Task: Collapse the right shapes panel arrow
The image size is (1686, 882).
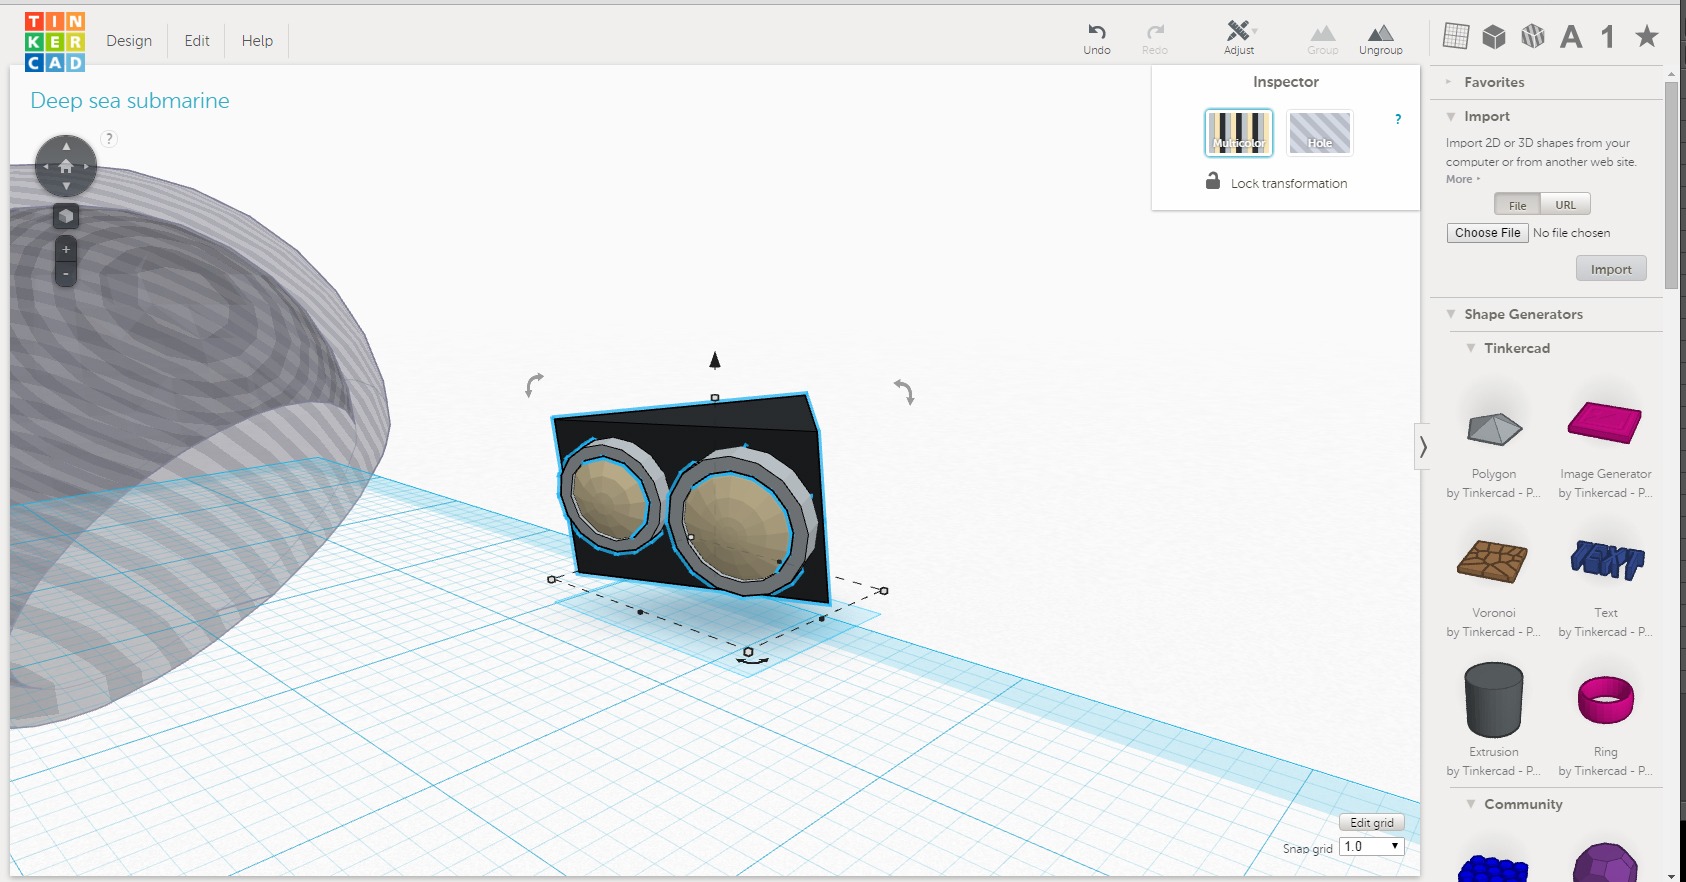Action: pyautogui.click(x=1423, y=447)
